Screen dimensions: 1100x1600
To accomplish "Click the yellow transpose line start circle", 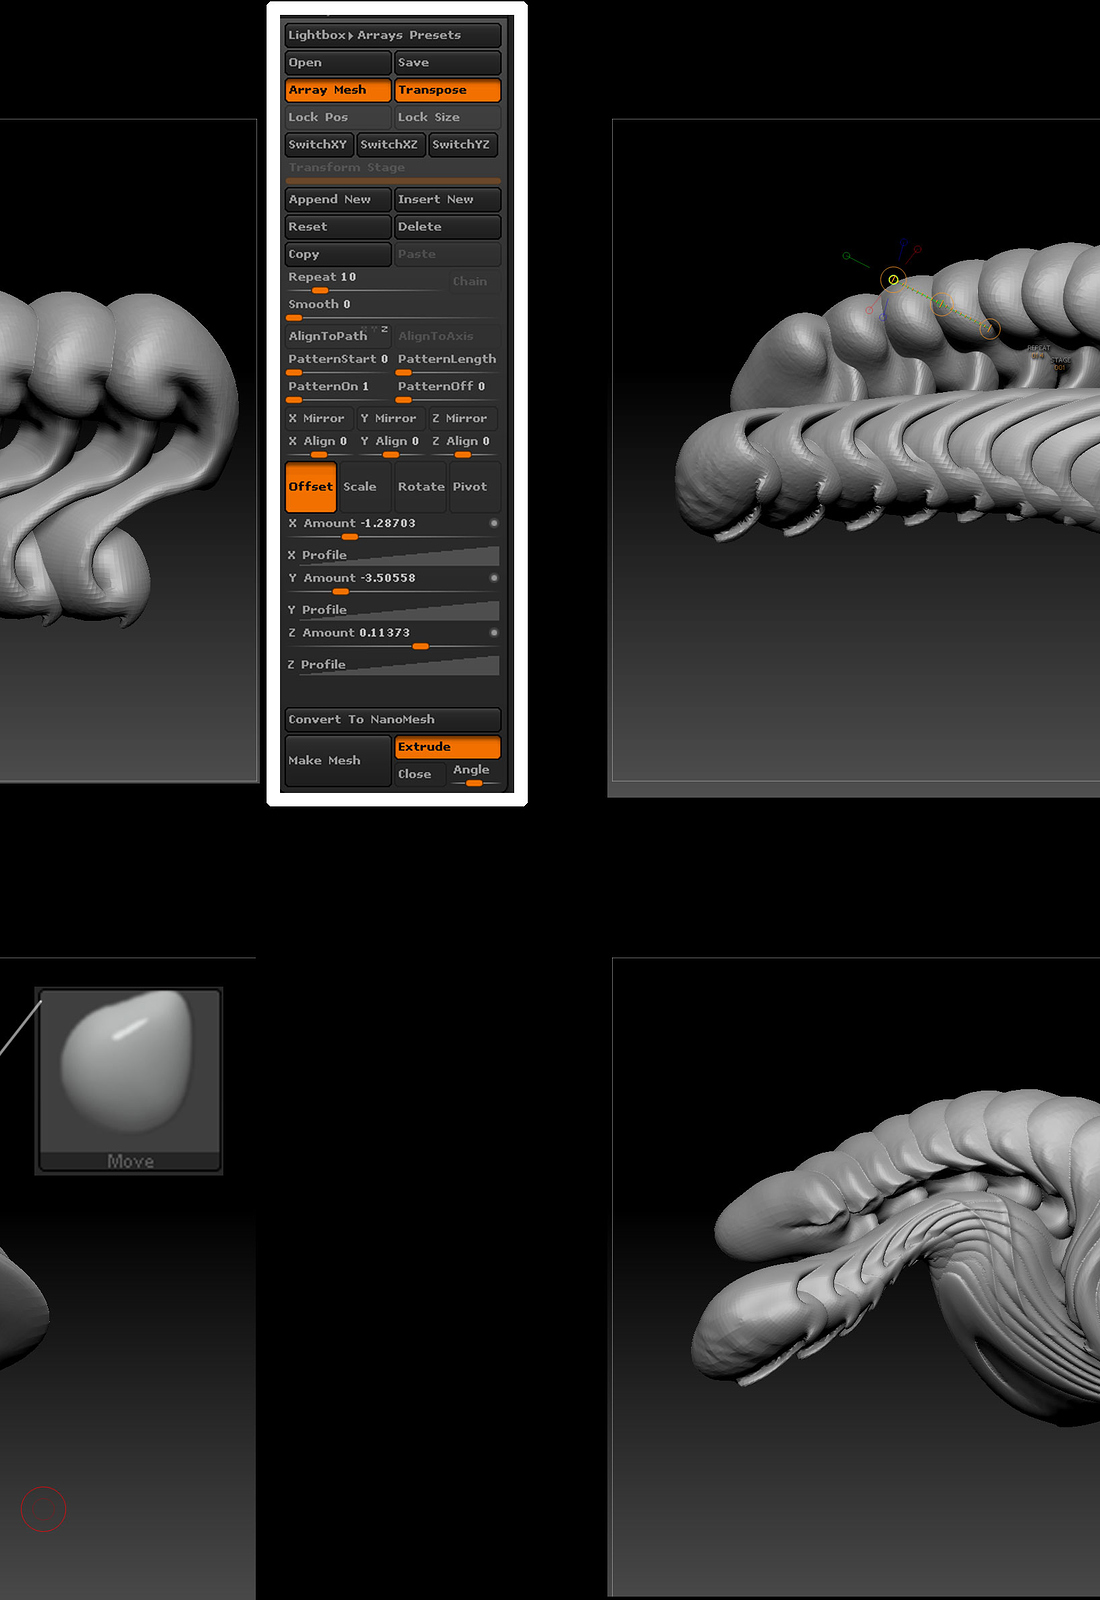I will [893, 280].
